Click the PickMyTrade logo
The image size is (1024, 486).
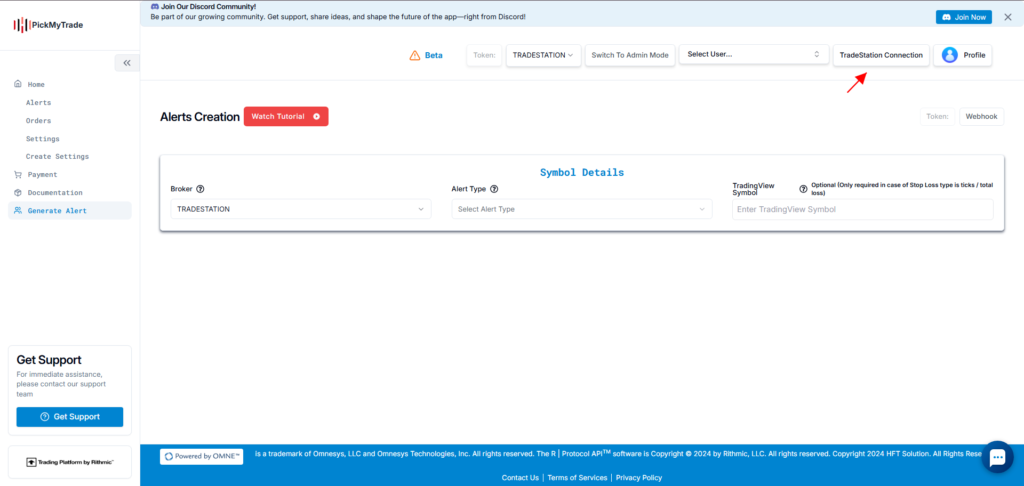coord(48,25)
